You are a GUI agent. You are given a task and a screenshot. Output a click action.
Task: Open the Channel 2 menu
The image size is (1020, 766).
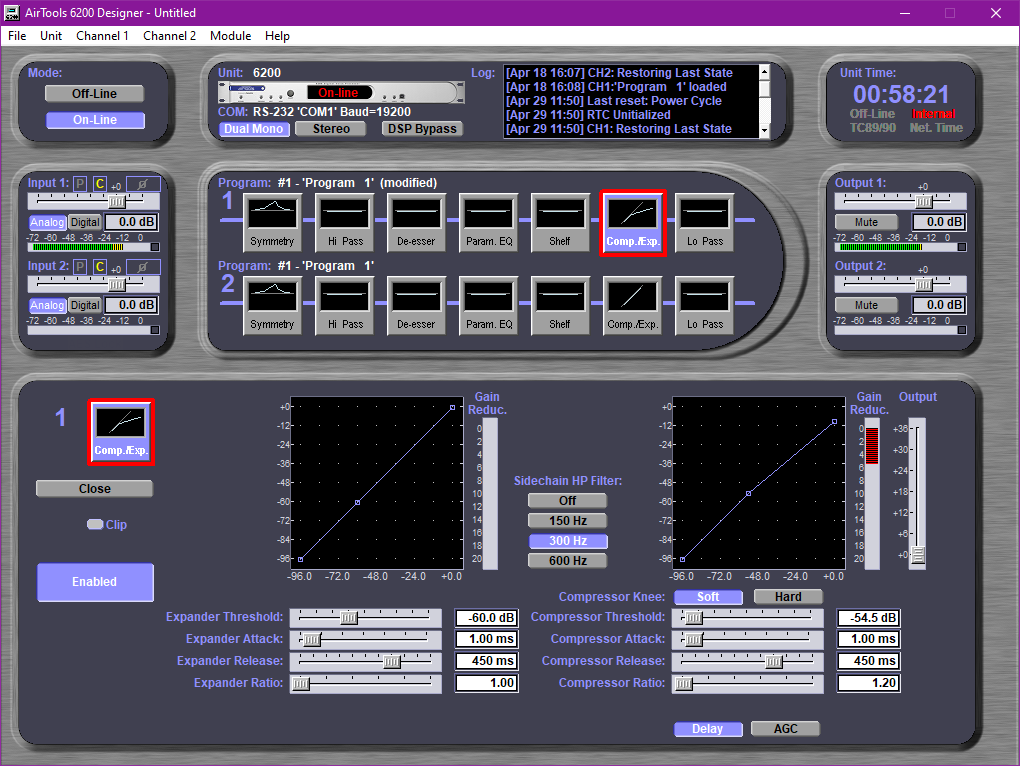point(169,36)
